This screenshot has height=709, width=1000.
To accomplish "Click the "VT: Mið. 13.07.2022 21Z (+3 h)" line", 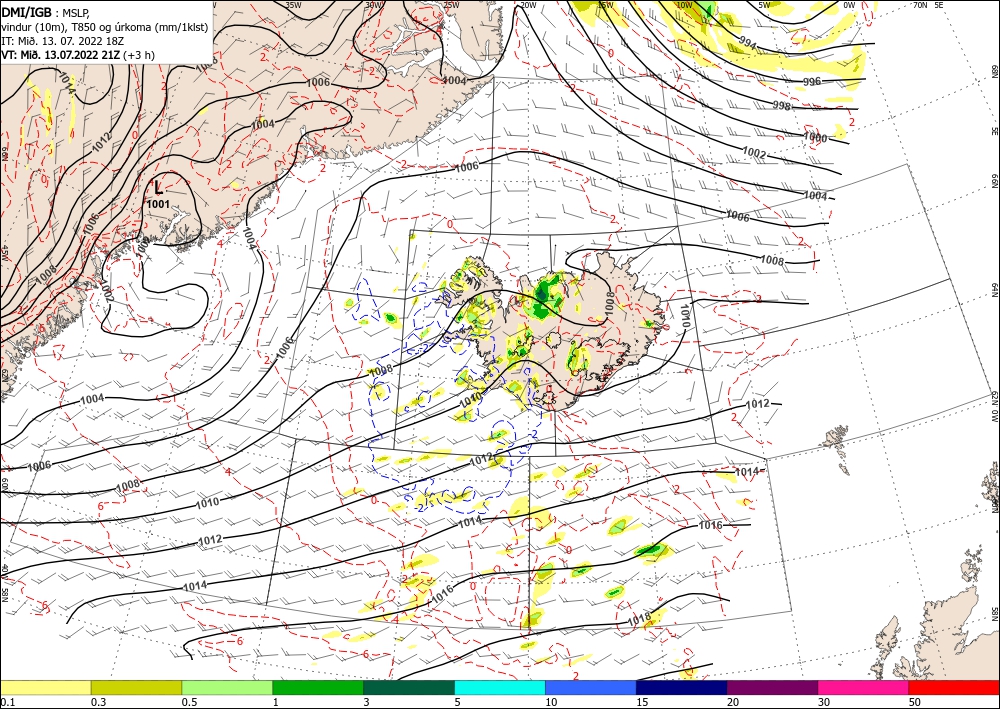I will point(78,55).
